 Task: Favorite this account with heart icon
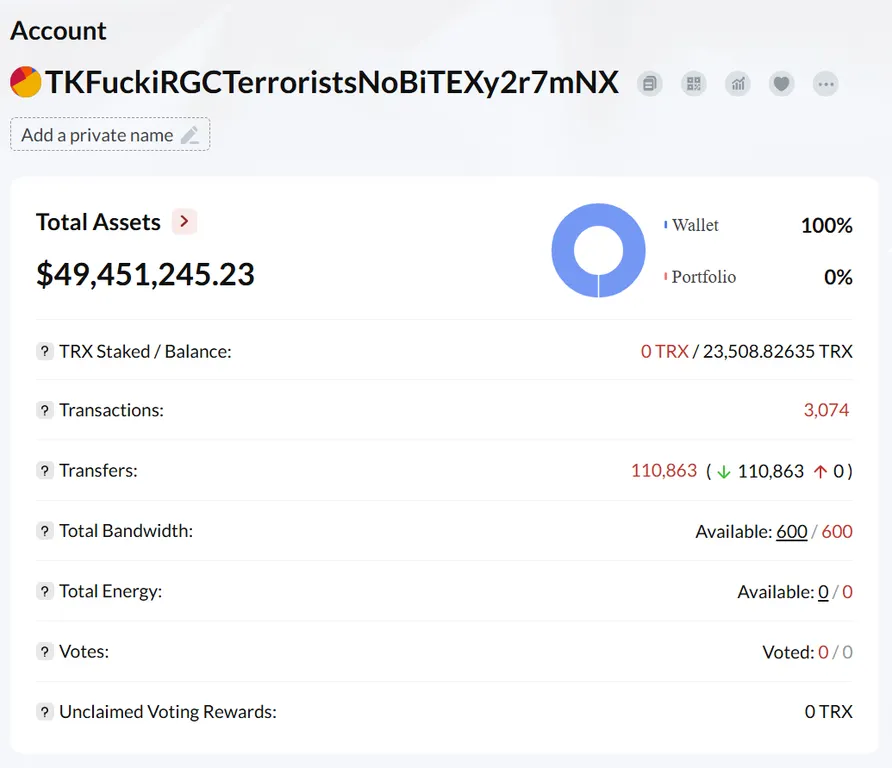pos(782,84)
